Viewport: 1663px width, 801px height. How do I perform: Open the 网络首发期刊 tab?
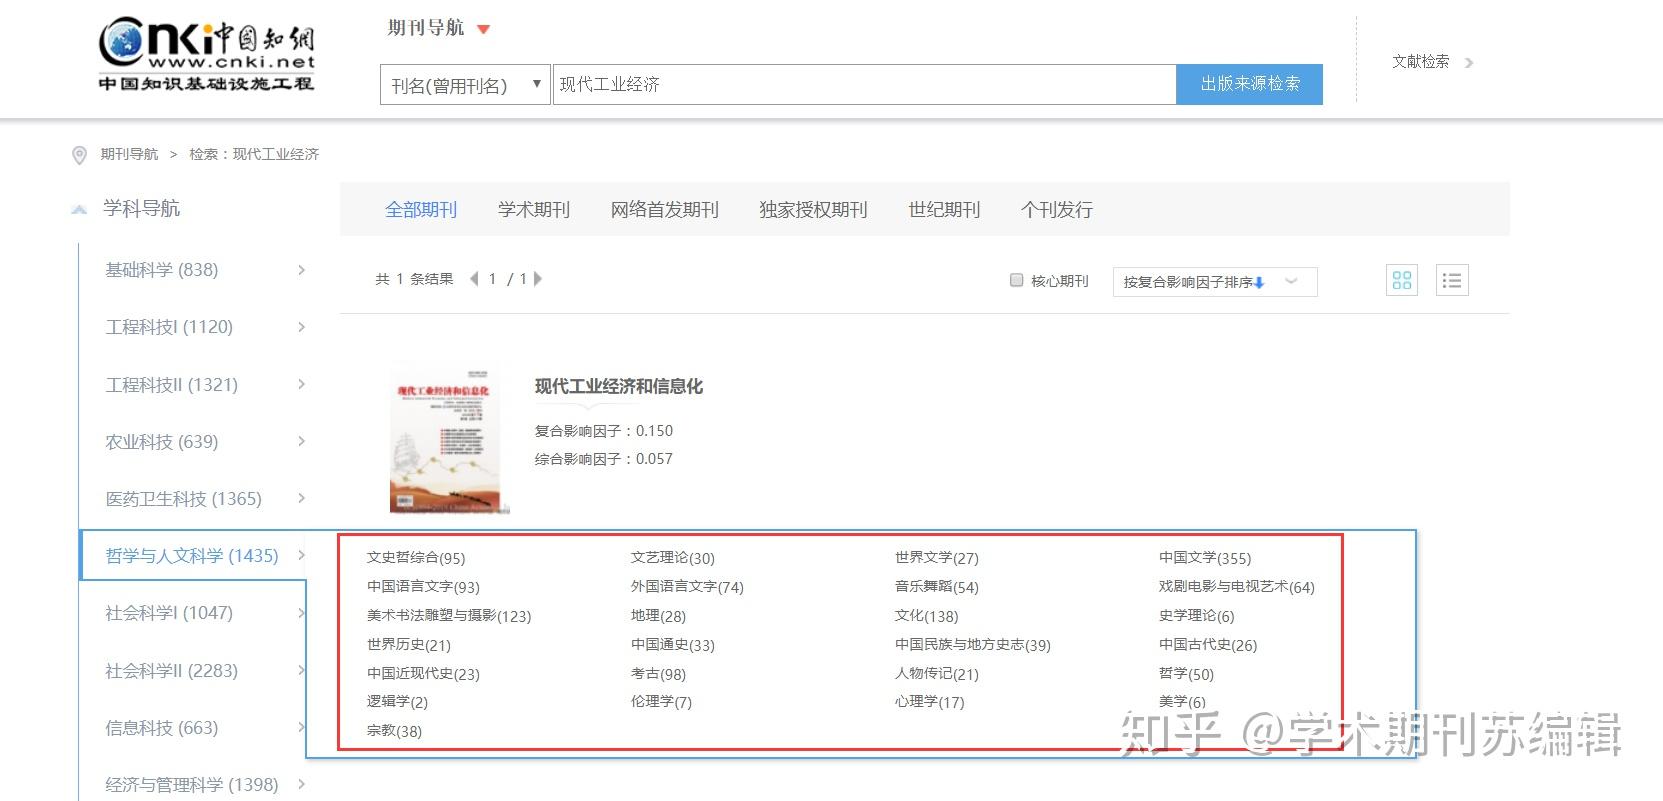(665, 210)
